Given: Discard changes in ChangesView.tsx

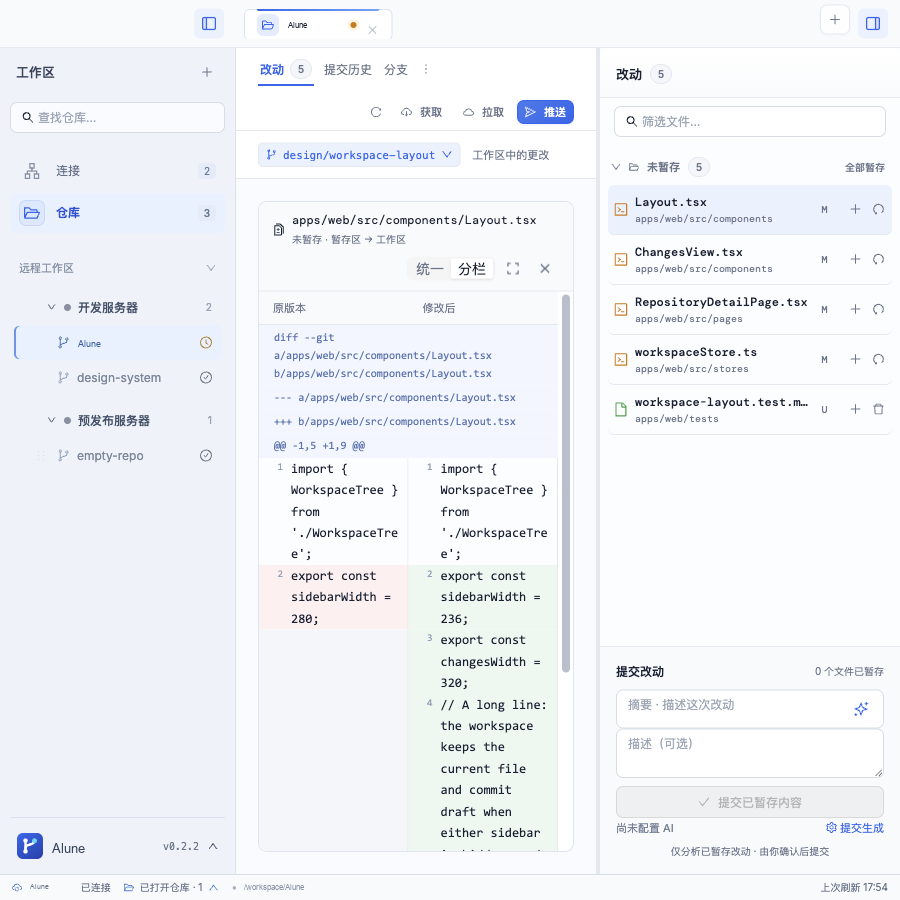Looking at the screenshot, I should (878, 259).
